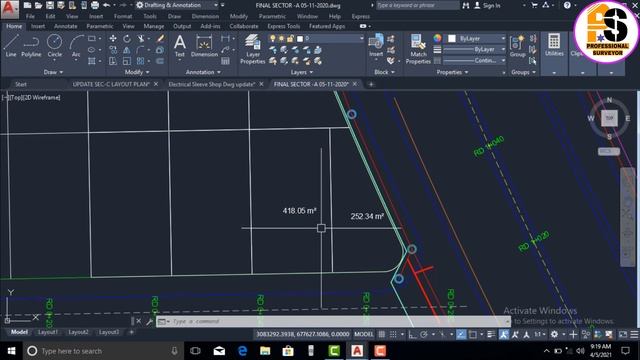Toggle annotation visibility in status bar
This screenshot has width=640, height=360.
click(x=504, y=334)
